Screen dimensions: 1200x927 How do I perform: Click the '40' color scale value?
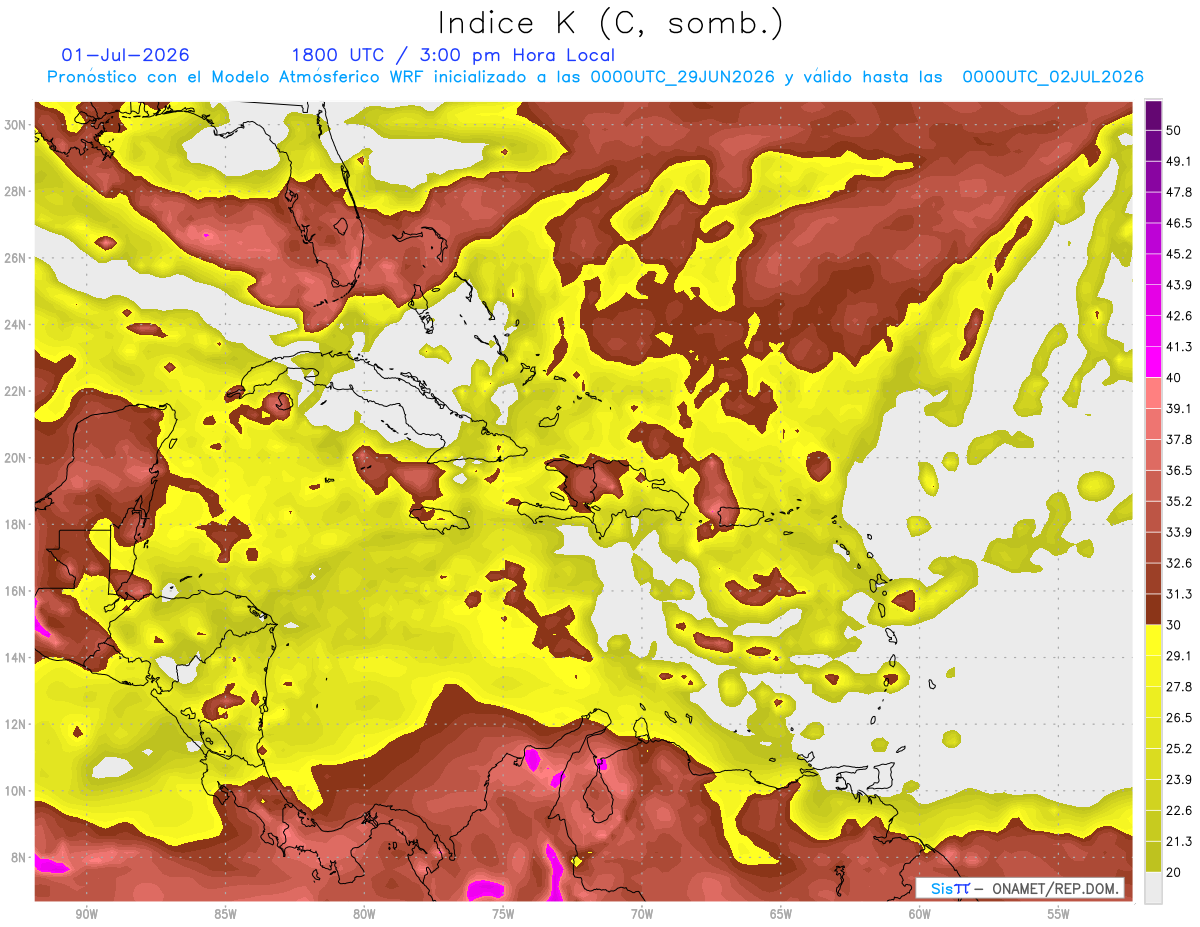[1174, 378]
